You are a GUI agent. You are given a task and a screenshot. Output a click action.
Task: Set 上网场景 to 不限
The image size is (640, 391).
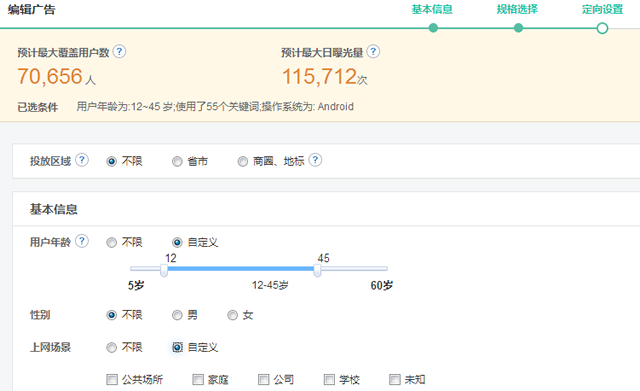point(111,348)
